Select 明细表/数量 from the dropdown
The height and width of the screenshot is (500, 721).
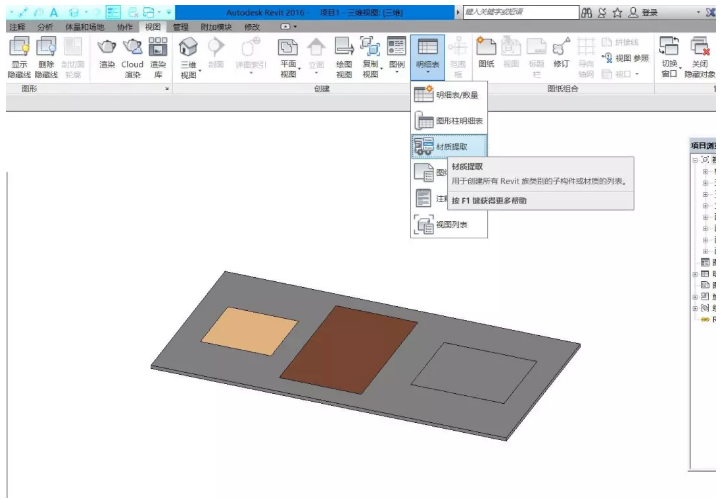[449, 94]
